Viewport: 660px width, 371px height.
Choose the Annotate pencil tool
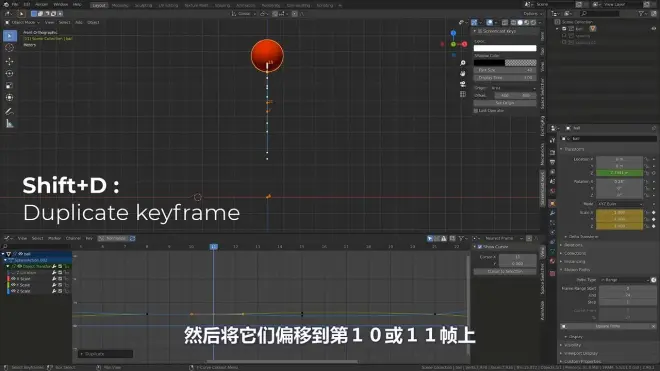(x=9, y=112)
